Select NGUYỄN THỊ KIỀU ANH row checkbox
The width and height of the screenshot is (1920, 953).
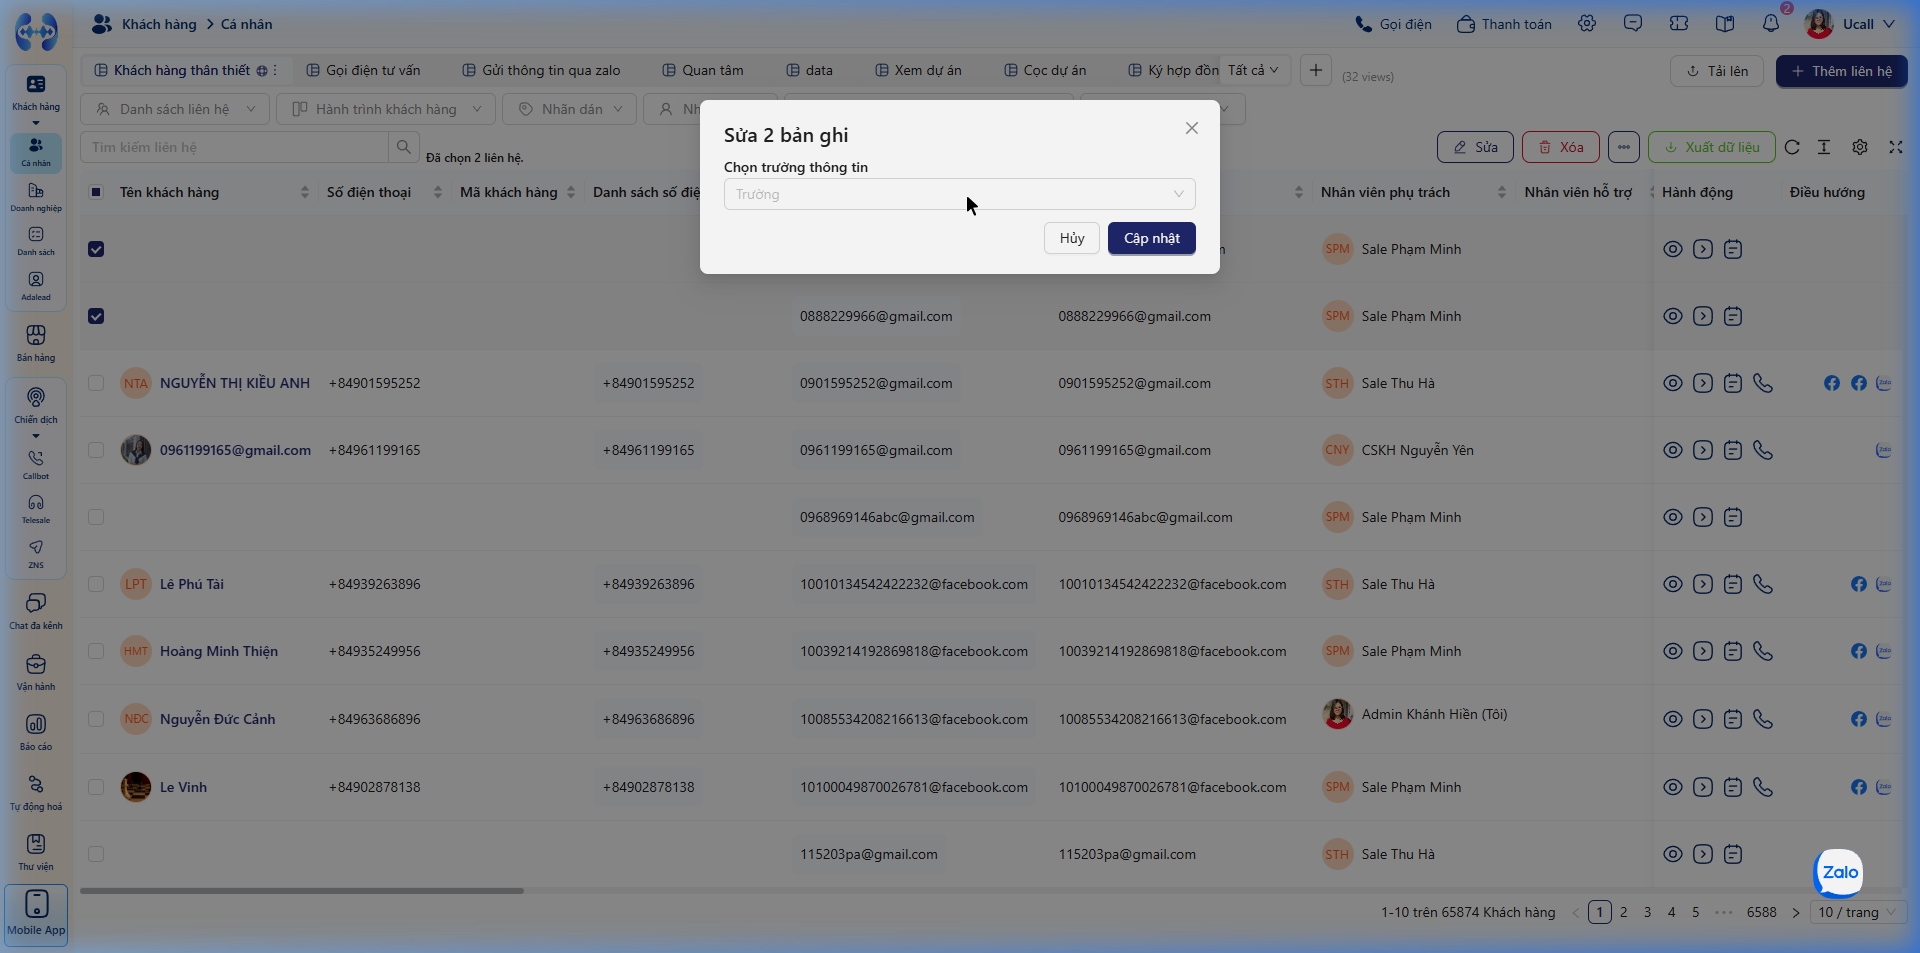96,383
